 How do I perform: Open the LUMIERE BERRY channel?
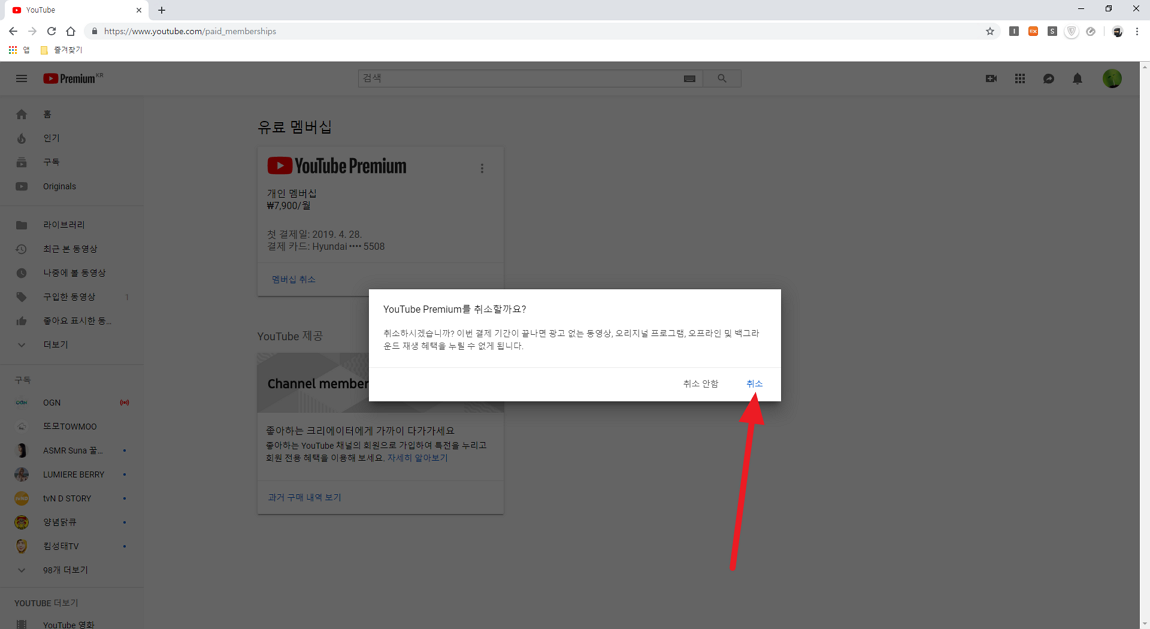point(71,474)
